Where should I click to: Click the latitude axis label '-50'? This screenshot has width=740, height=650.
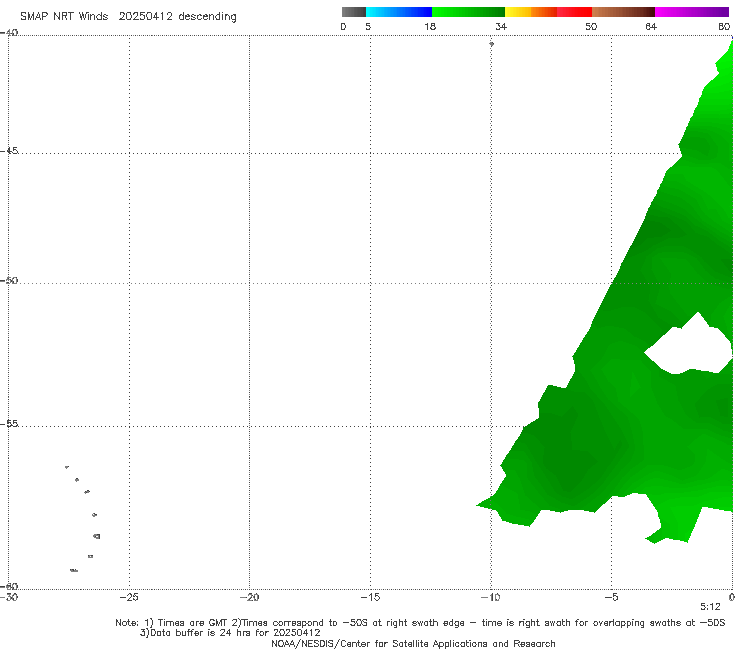click(9, 280)
